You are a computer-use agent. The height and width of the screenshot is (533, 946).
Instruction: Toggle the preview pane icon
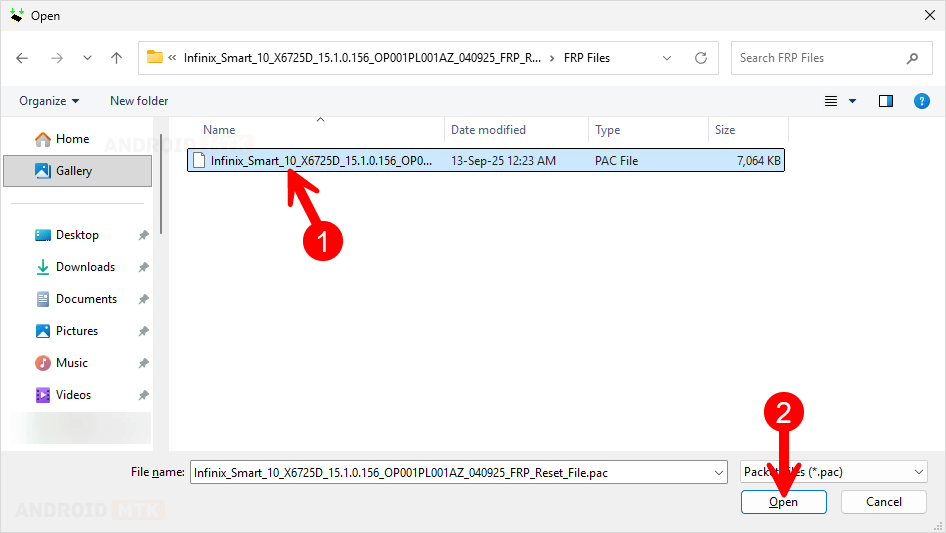click(x=885, y=101)
